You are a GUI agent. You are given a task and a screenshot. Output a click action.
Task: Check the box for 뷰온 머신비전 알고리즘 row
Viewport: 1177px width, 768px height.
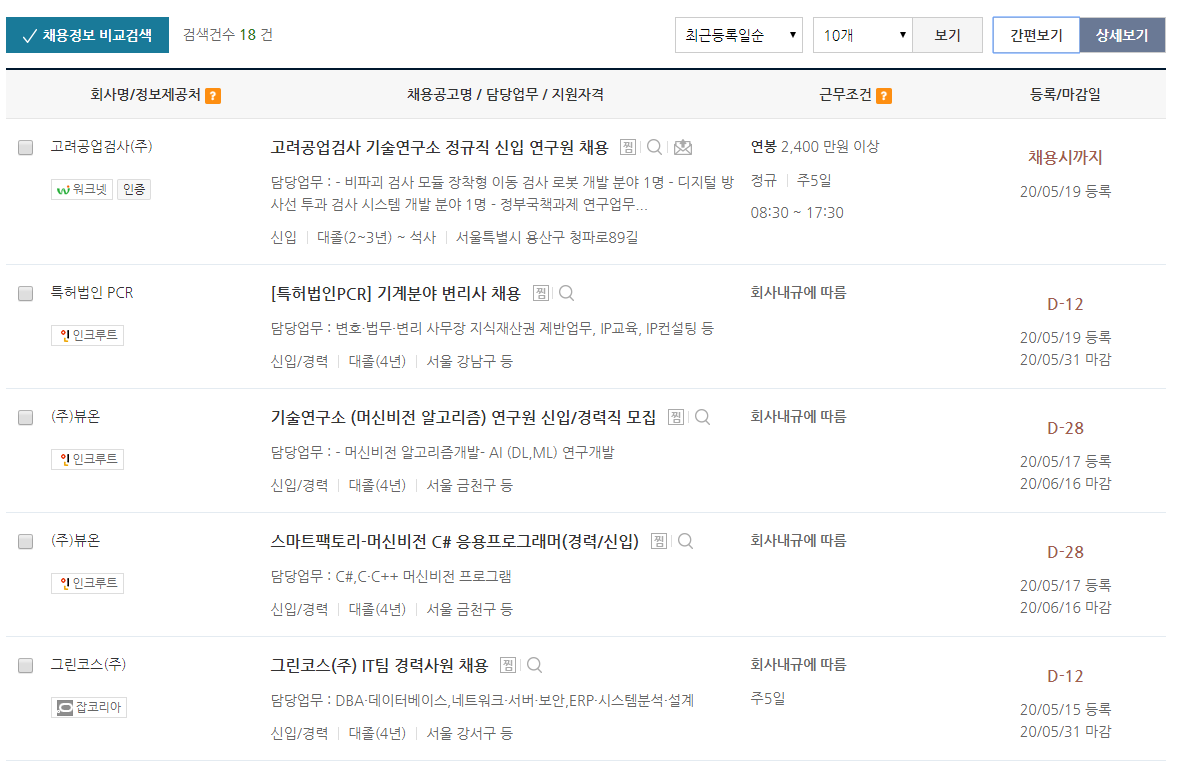coord(26,417)
